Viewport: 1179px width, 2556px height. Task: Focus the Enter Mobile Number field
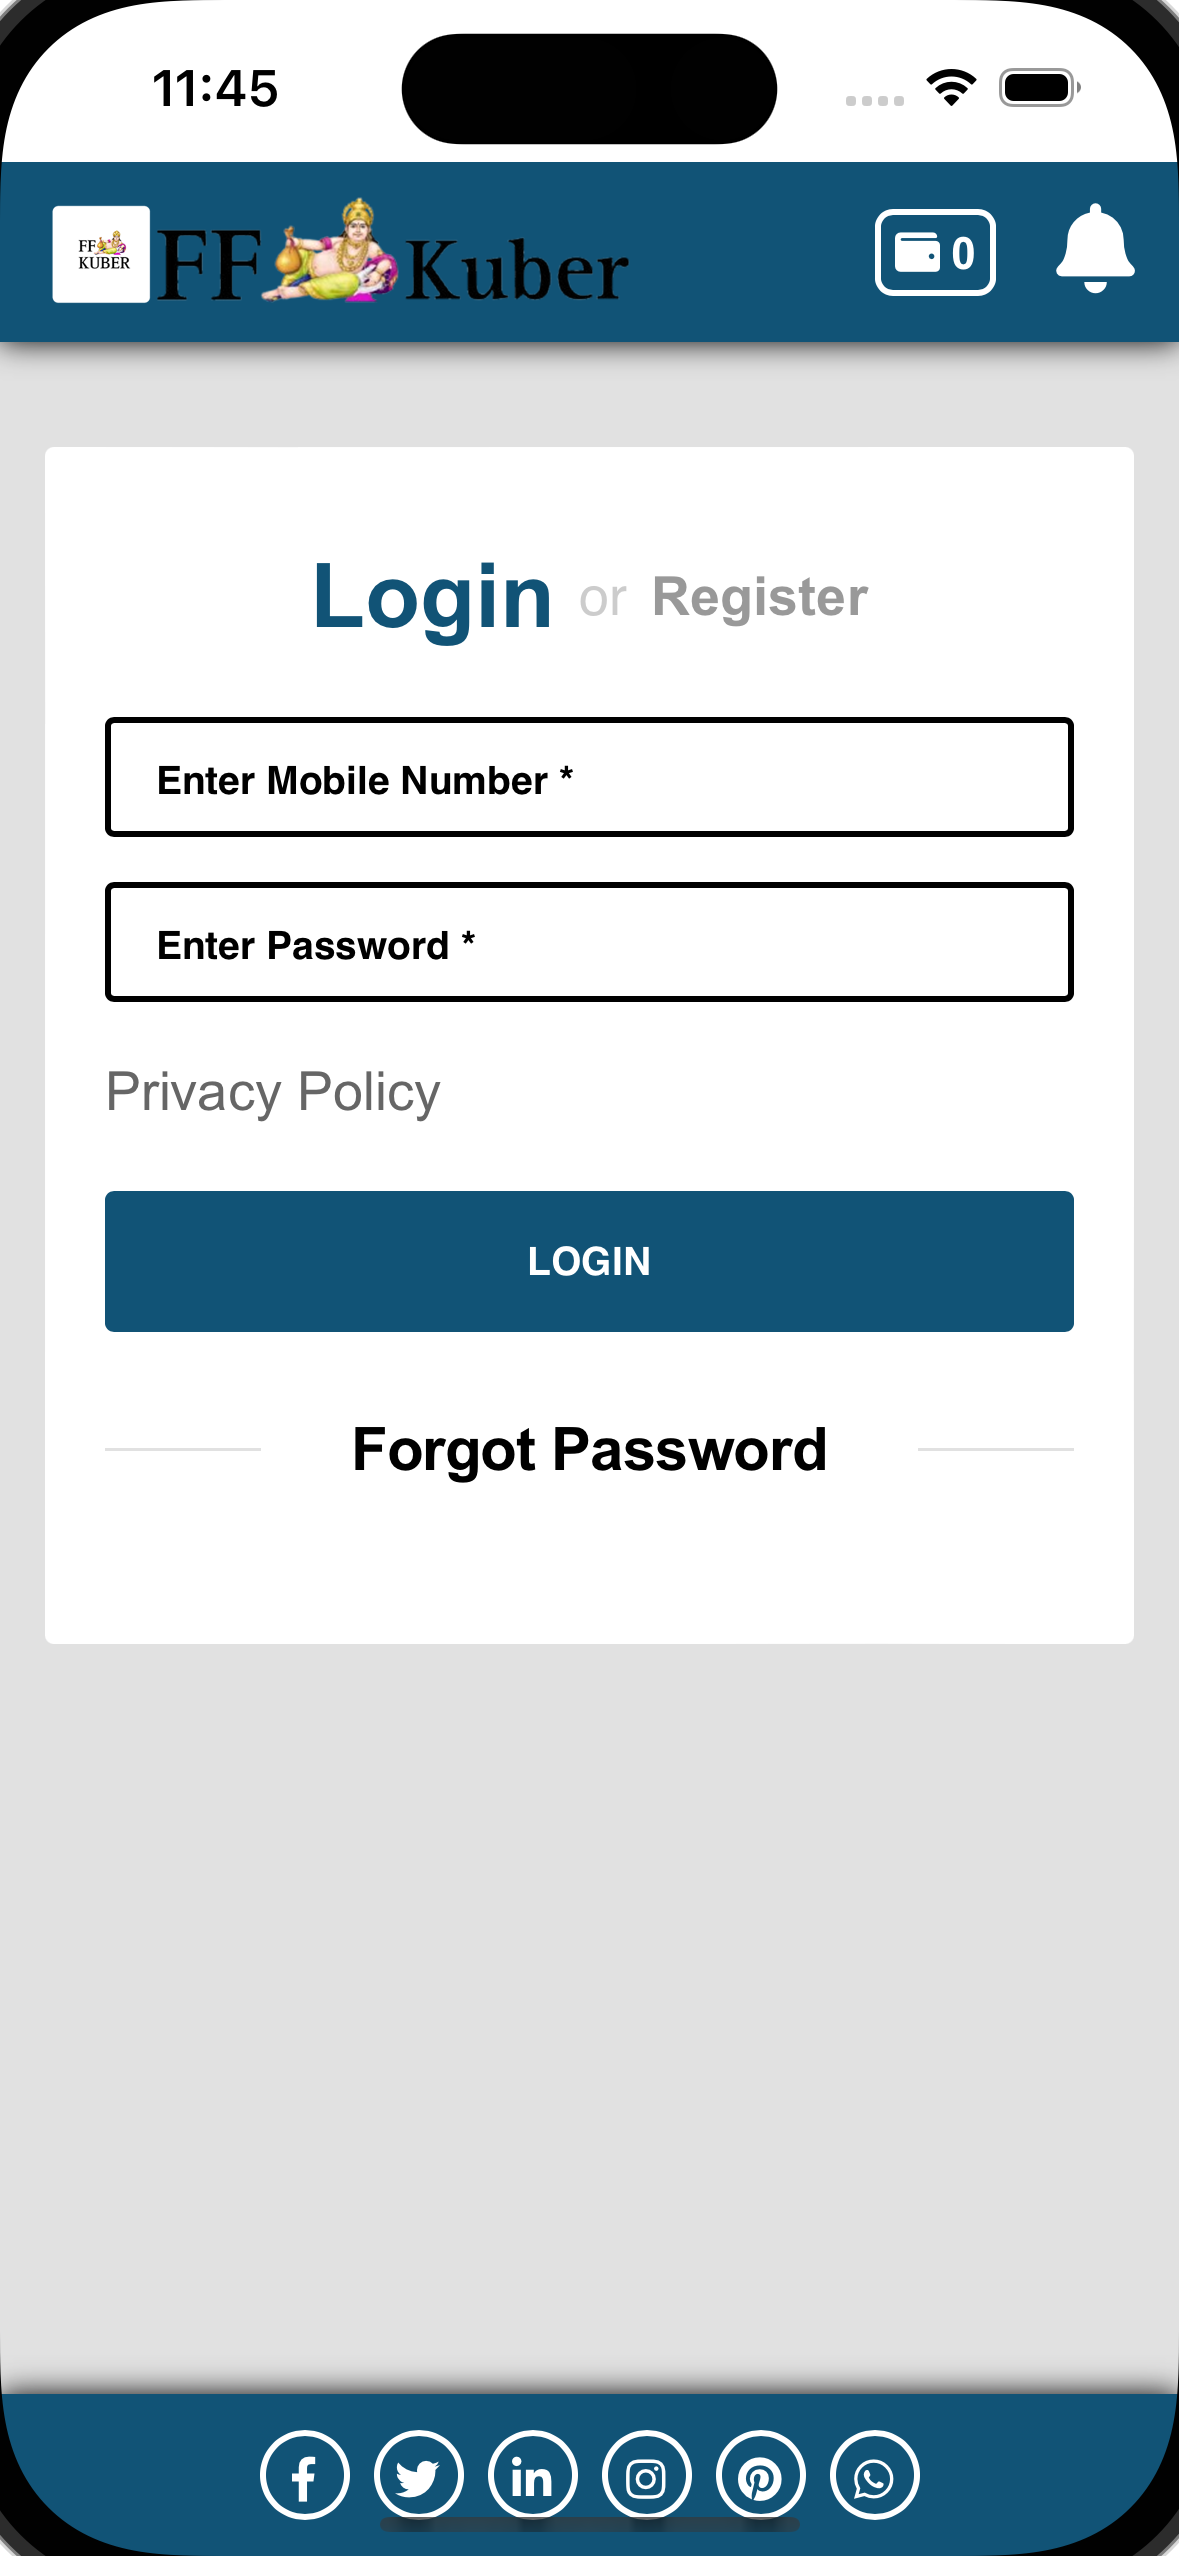point(589,777)
